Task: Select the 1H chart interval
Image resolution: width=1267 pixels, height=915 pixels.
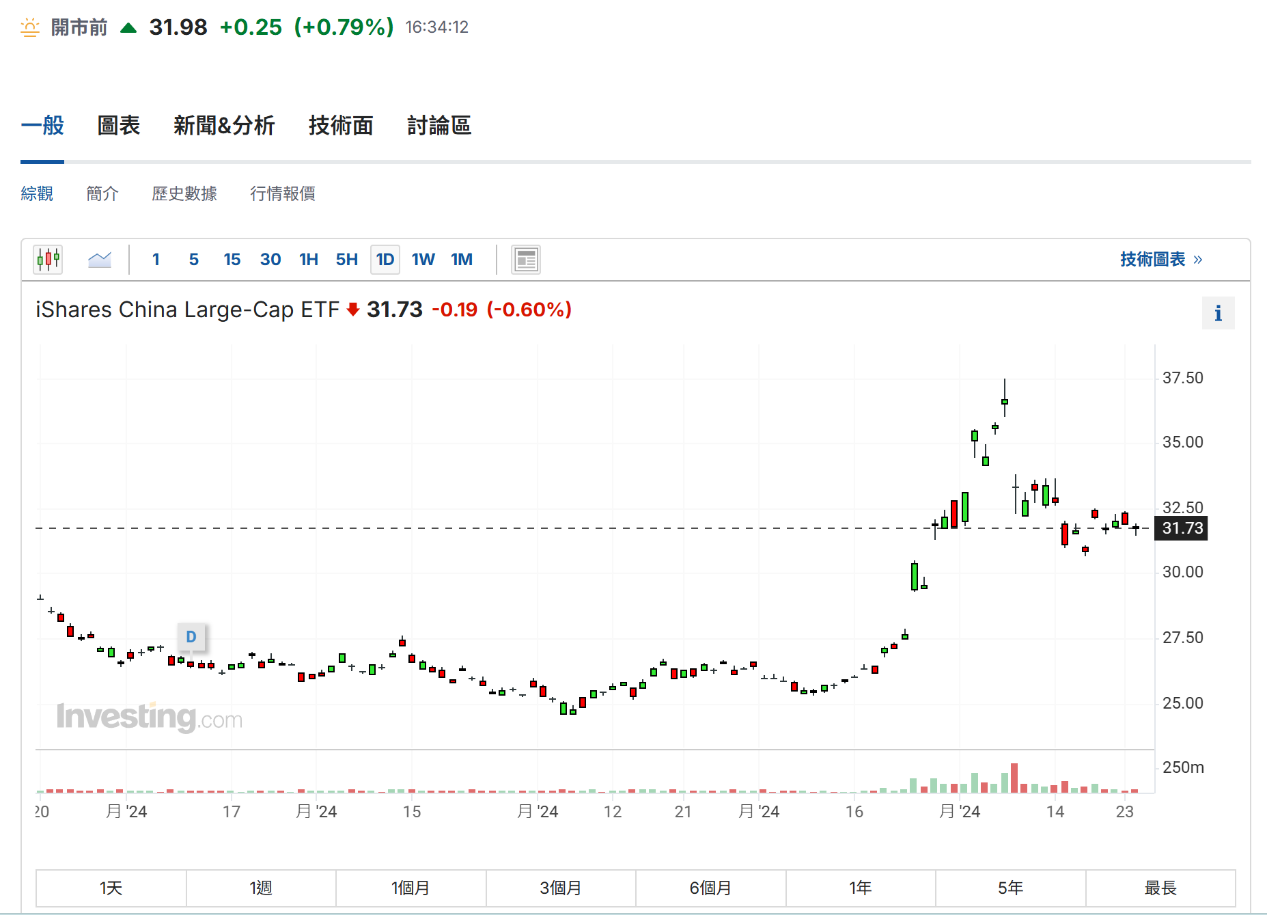Action: tap(308, 260)
